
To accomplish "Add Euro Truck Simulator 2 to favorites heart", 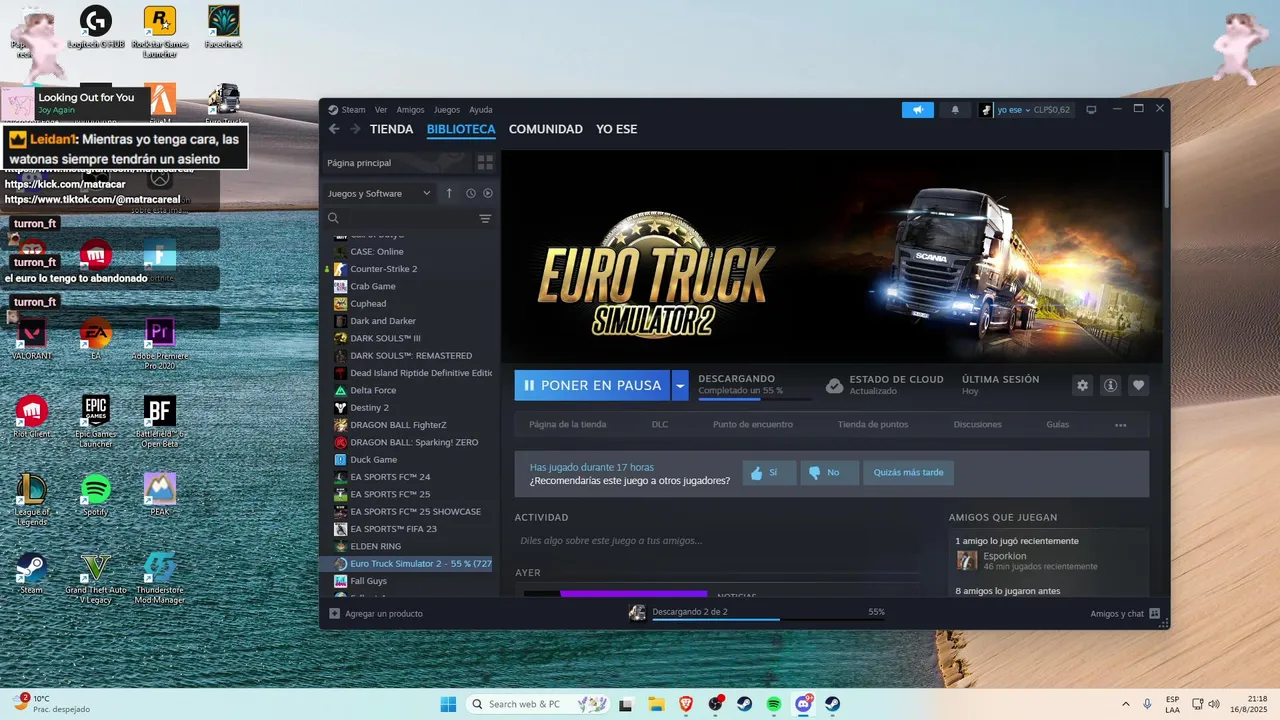I will click(x=1138, y=385).
